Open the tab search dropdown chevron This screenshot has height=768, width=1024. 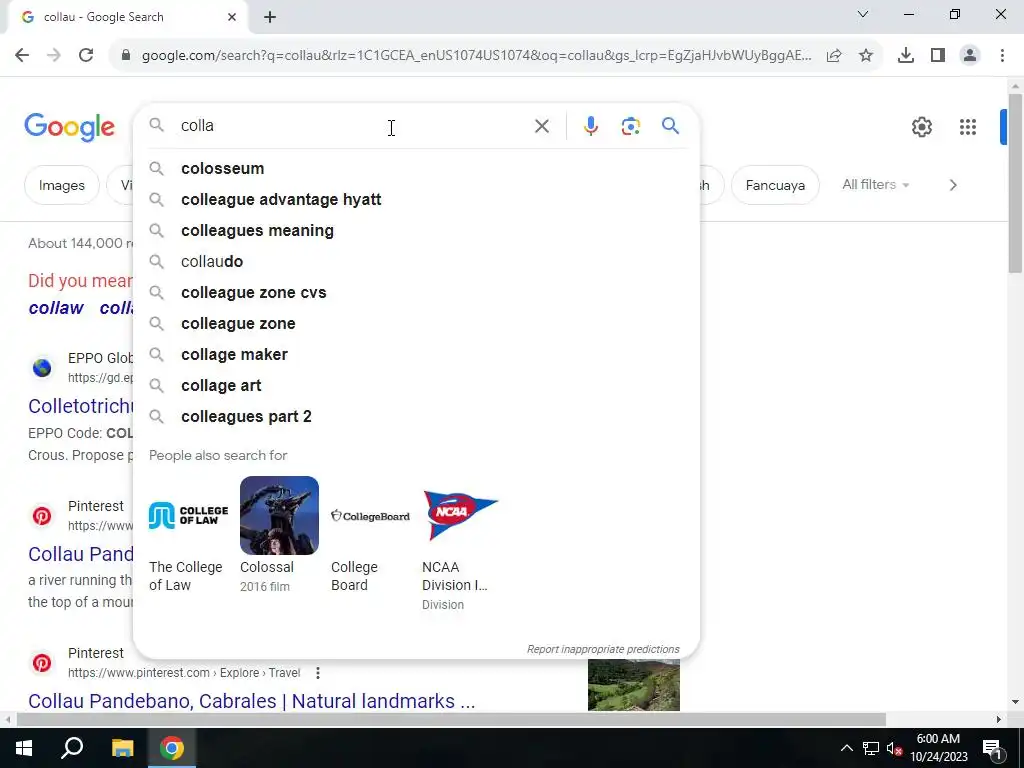click(x=863, y=14)
